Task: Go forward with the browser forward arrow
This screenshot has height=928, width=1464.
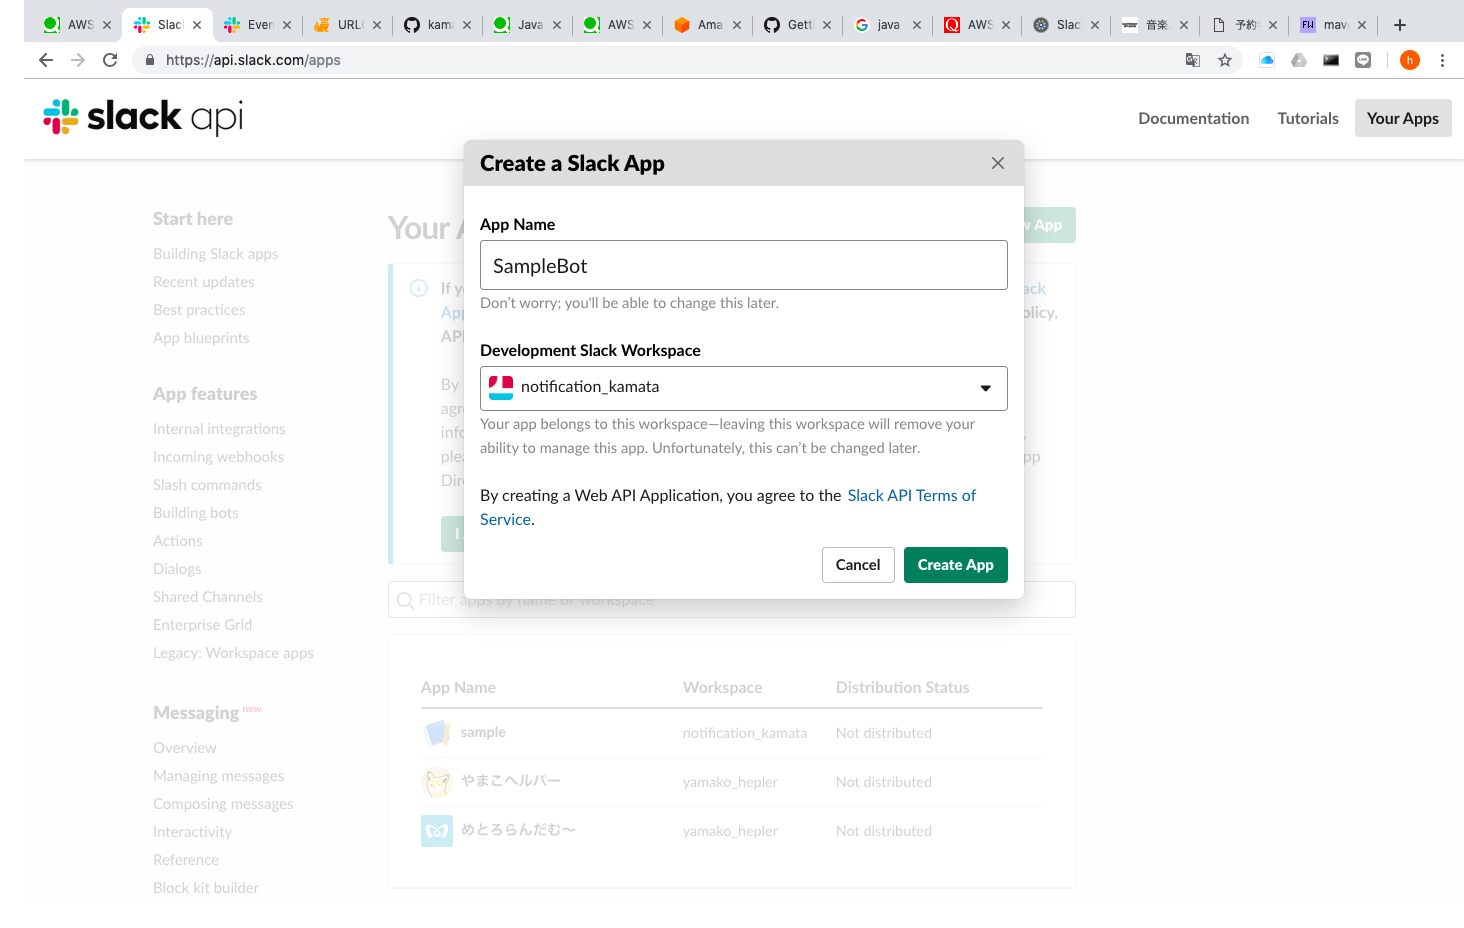Action: [x=78, y=60]
